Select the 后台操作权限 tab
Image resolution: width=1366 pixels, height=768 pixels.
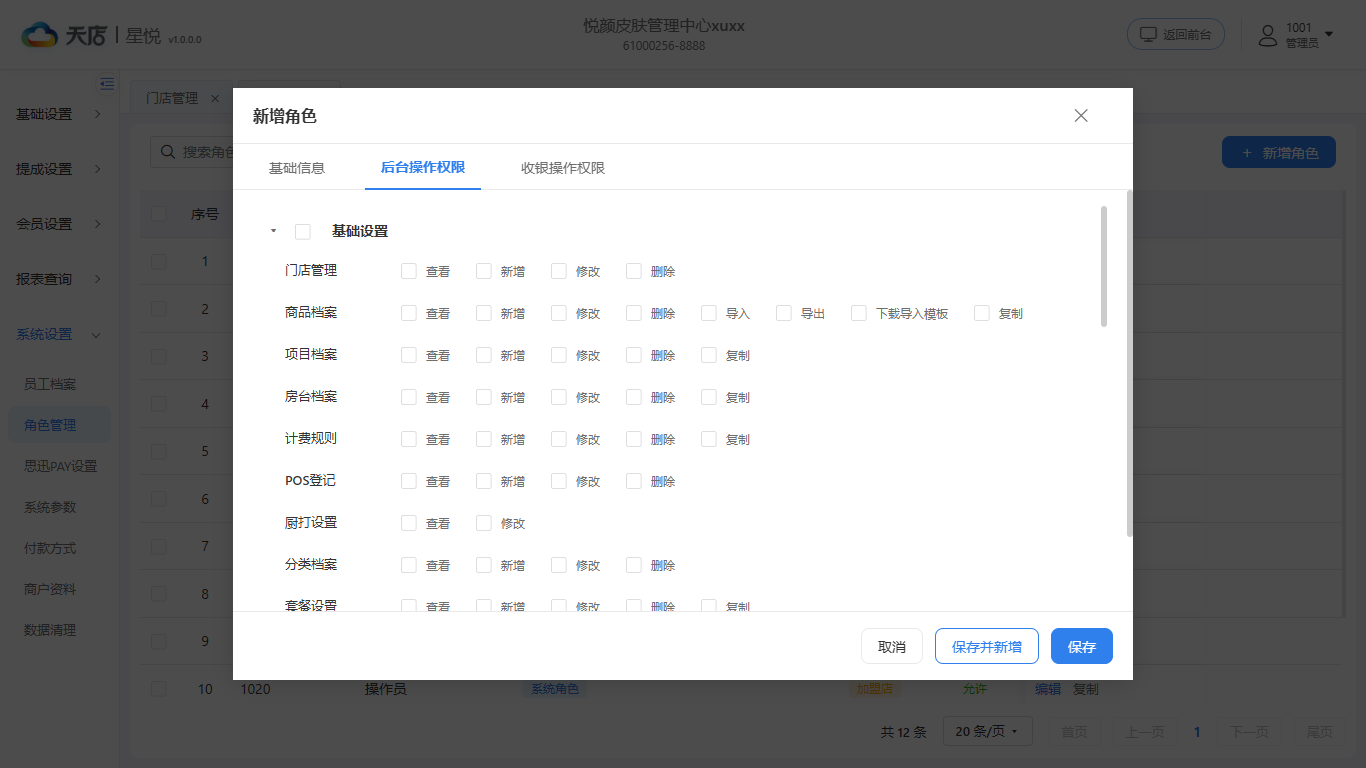tap(423, 168)
